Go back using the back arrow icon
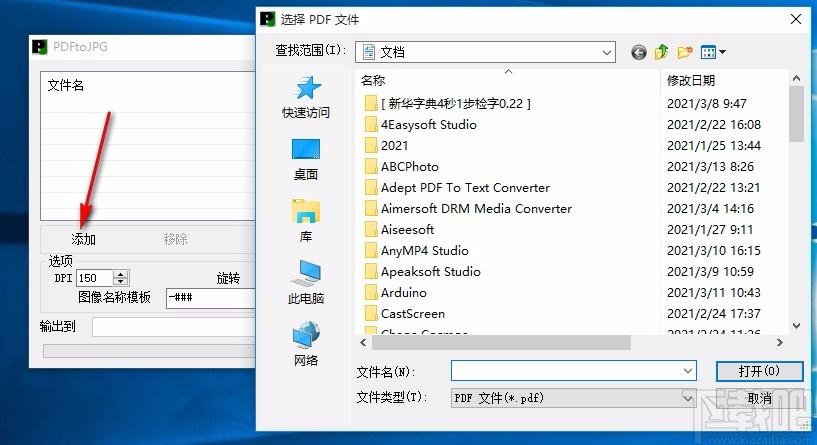 tap(639, 52)
